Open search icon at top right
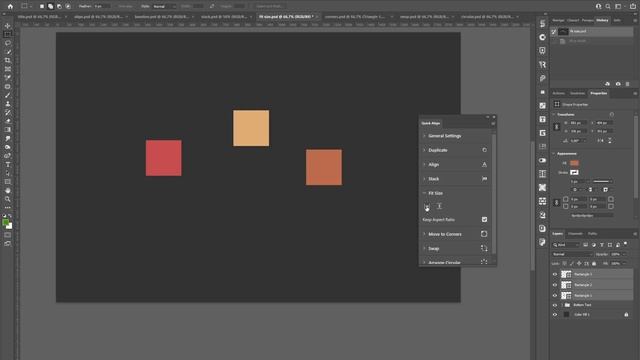 pyautogui.click(x=608, y=6)
